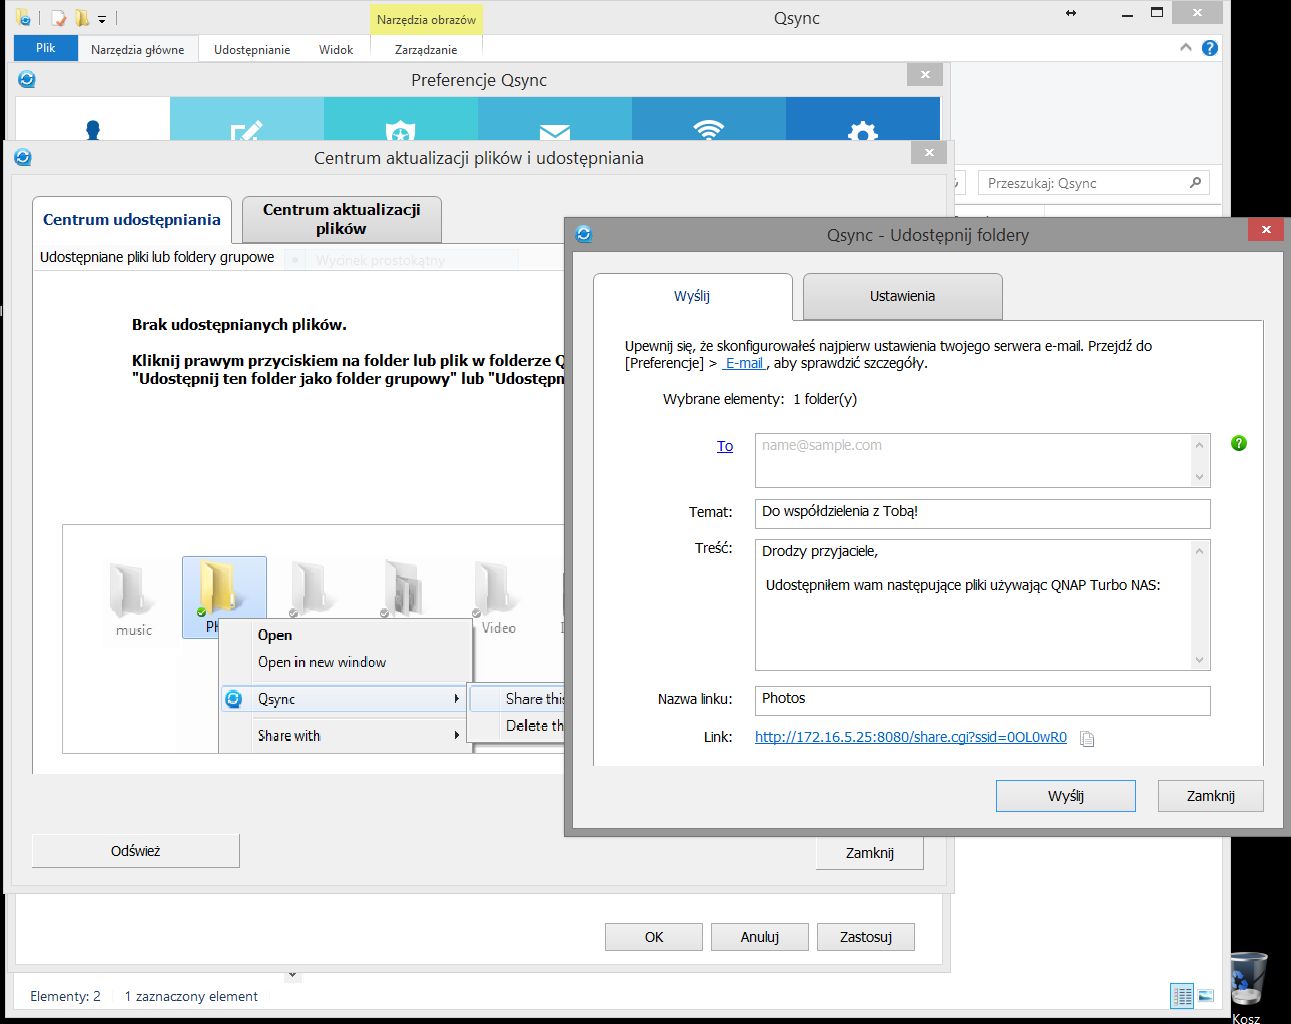
Task: Copy the share link with the copy icon
Action: pos(1088,739)
